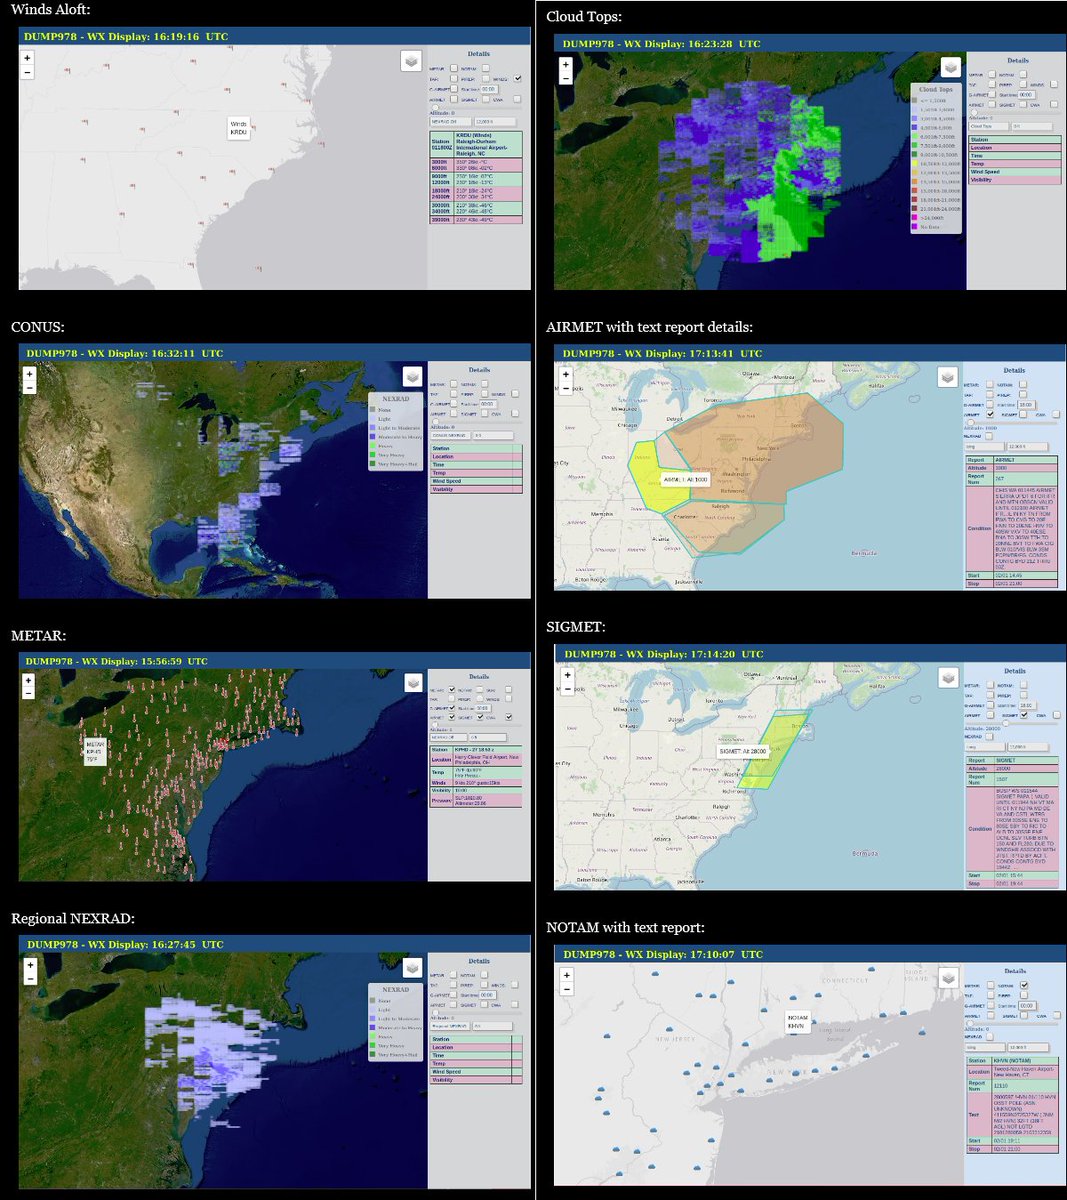This screenshot has height=1200, width=1067.
Task: Uncheck METAR checkbox in the METAR panel
Action: pyautogui.click(x=452, y=689)
